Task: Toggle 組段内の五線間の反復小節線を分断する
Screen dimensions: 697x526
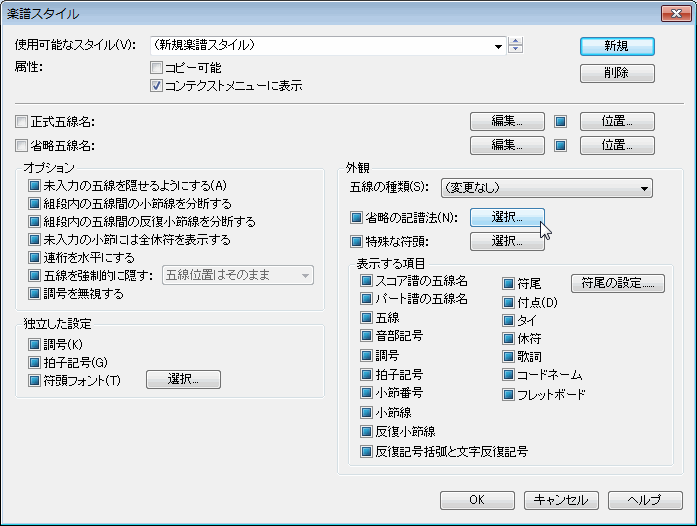Action: coord(34,221)
